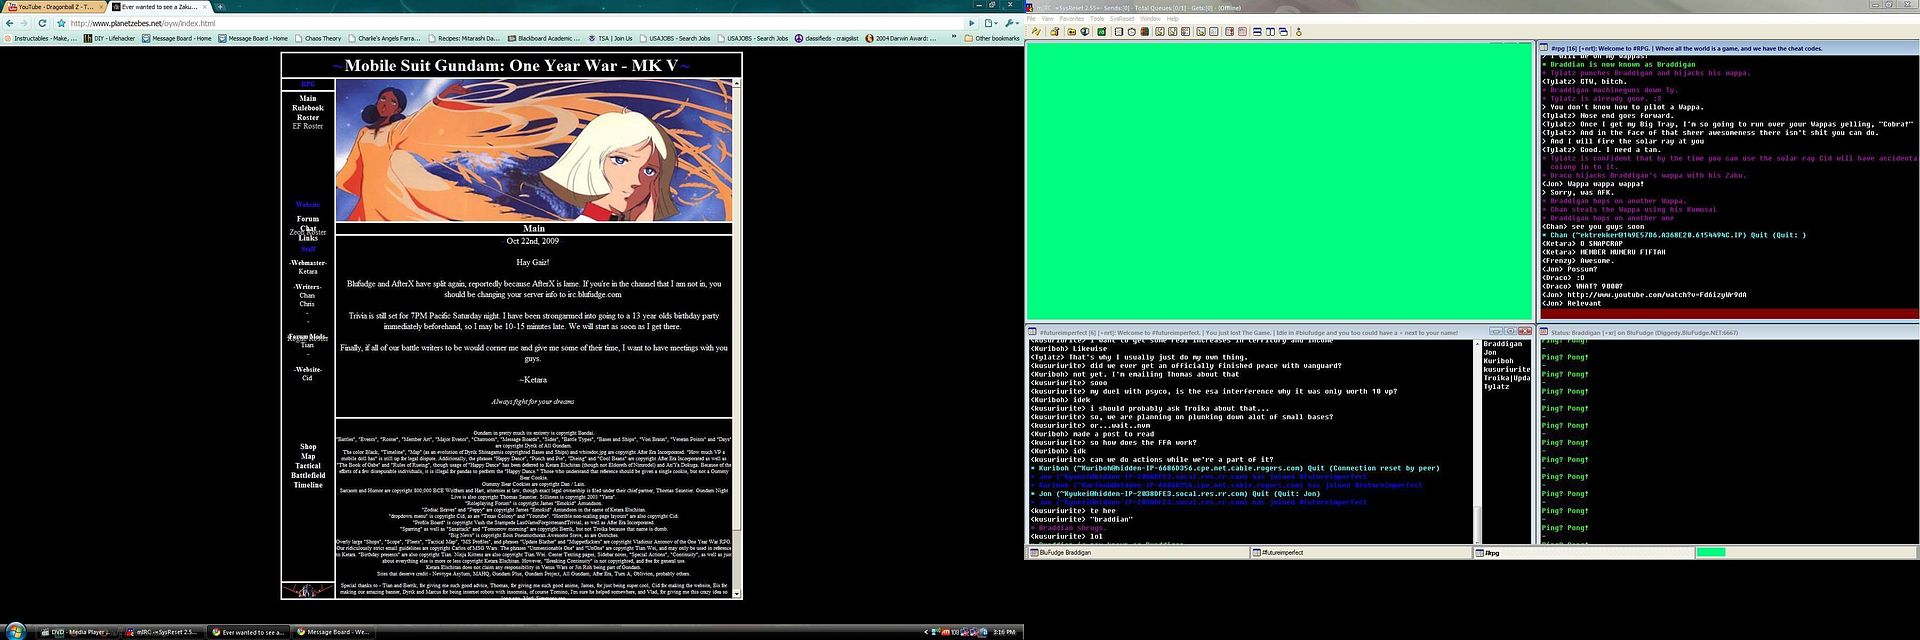Select the 'Ever wanted to see a Zaku' tab

158,7
